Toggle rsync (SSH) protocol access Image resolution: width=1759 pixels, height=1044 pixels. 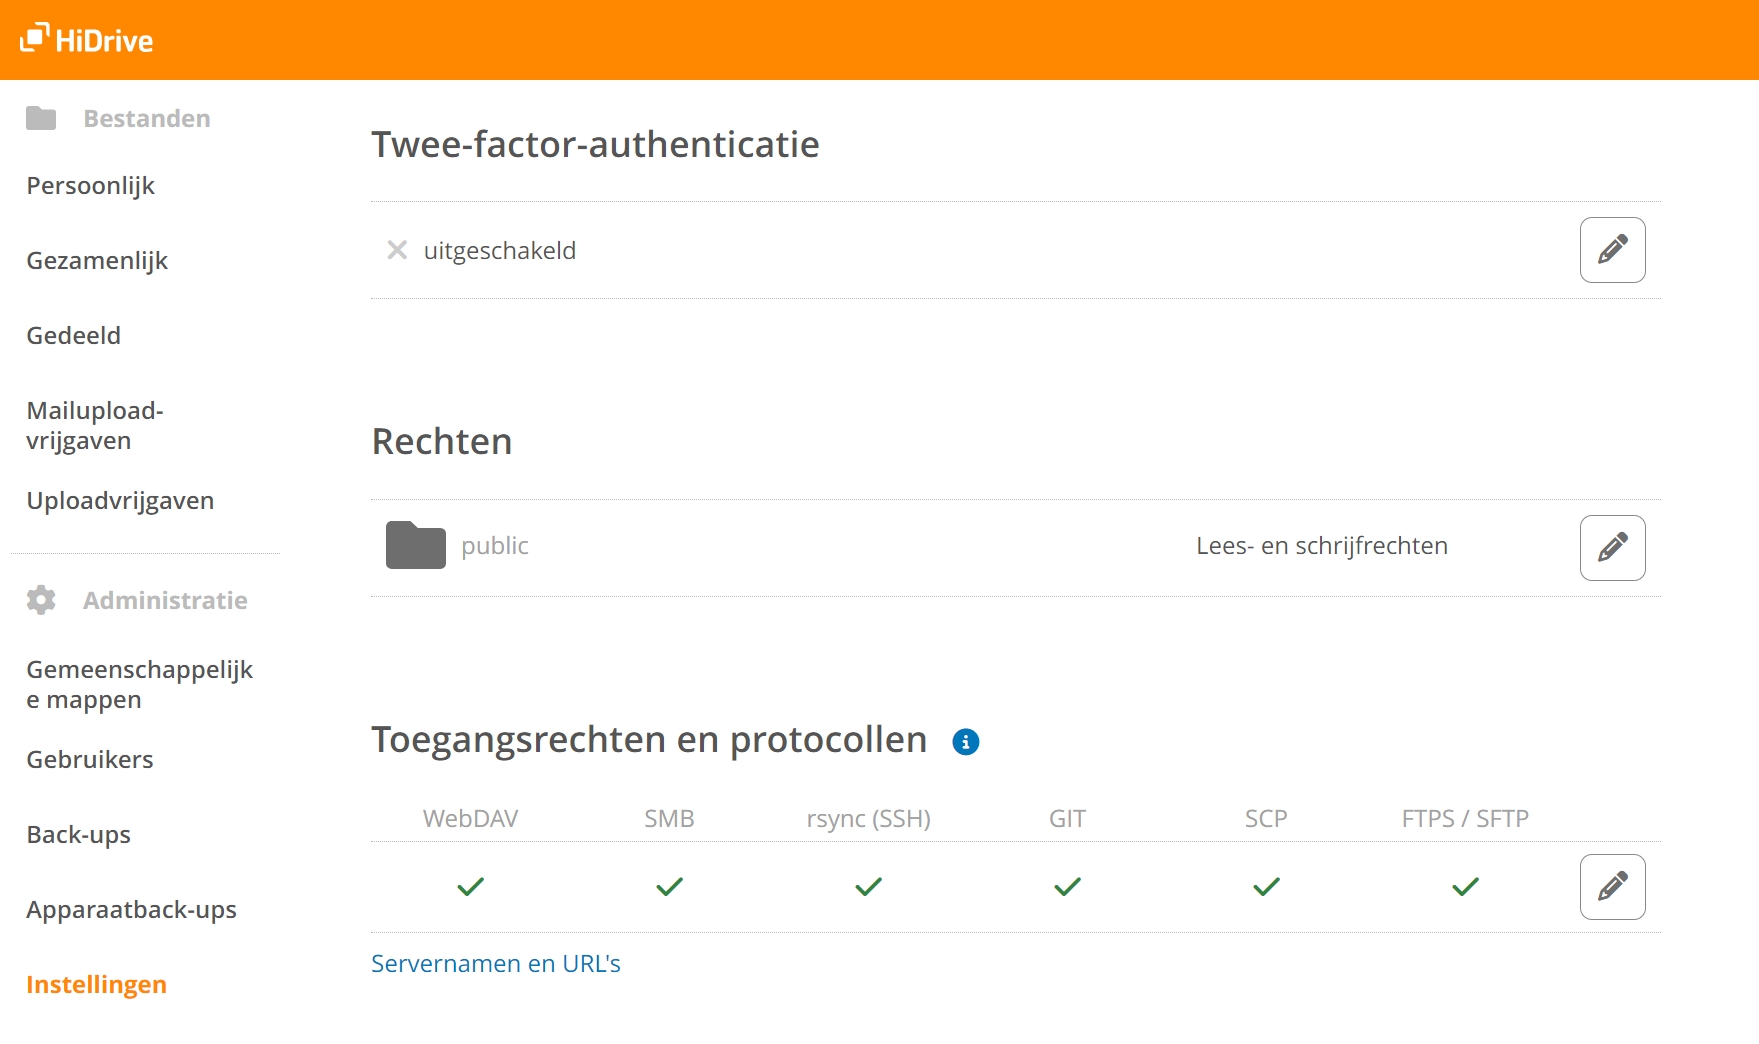[868, 886]
